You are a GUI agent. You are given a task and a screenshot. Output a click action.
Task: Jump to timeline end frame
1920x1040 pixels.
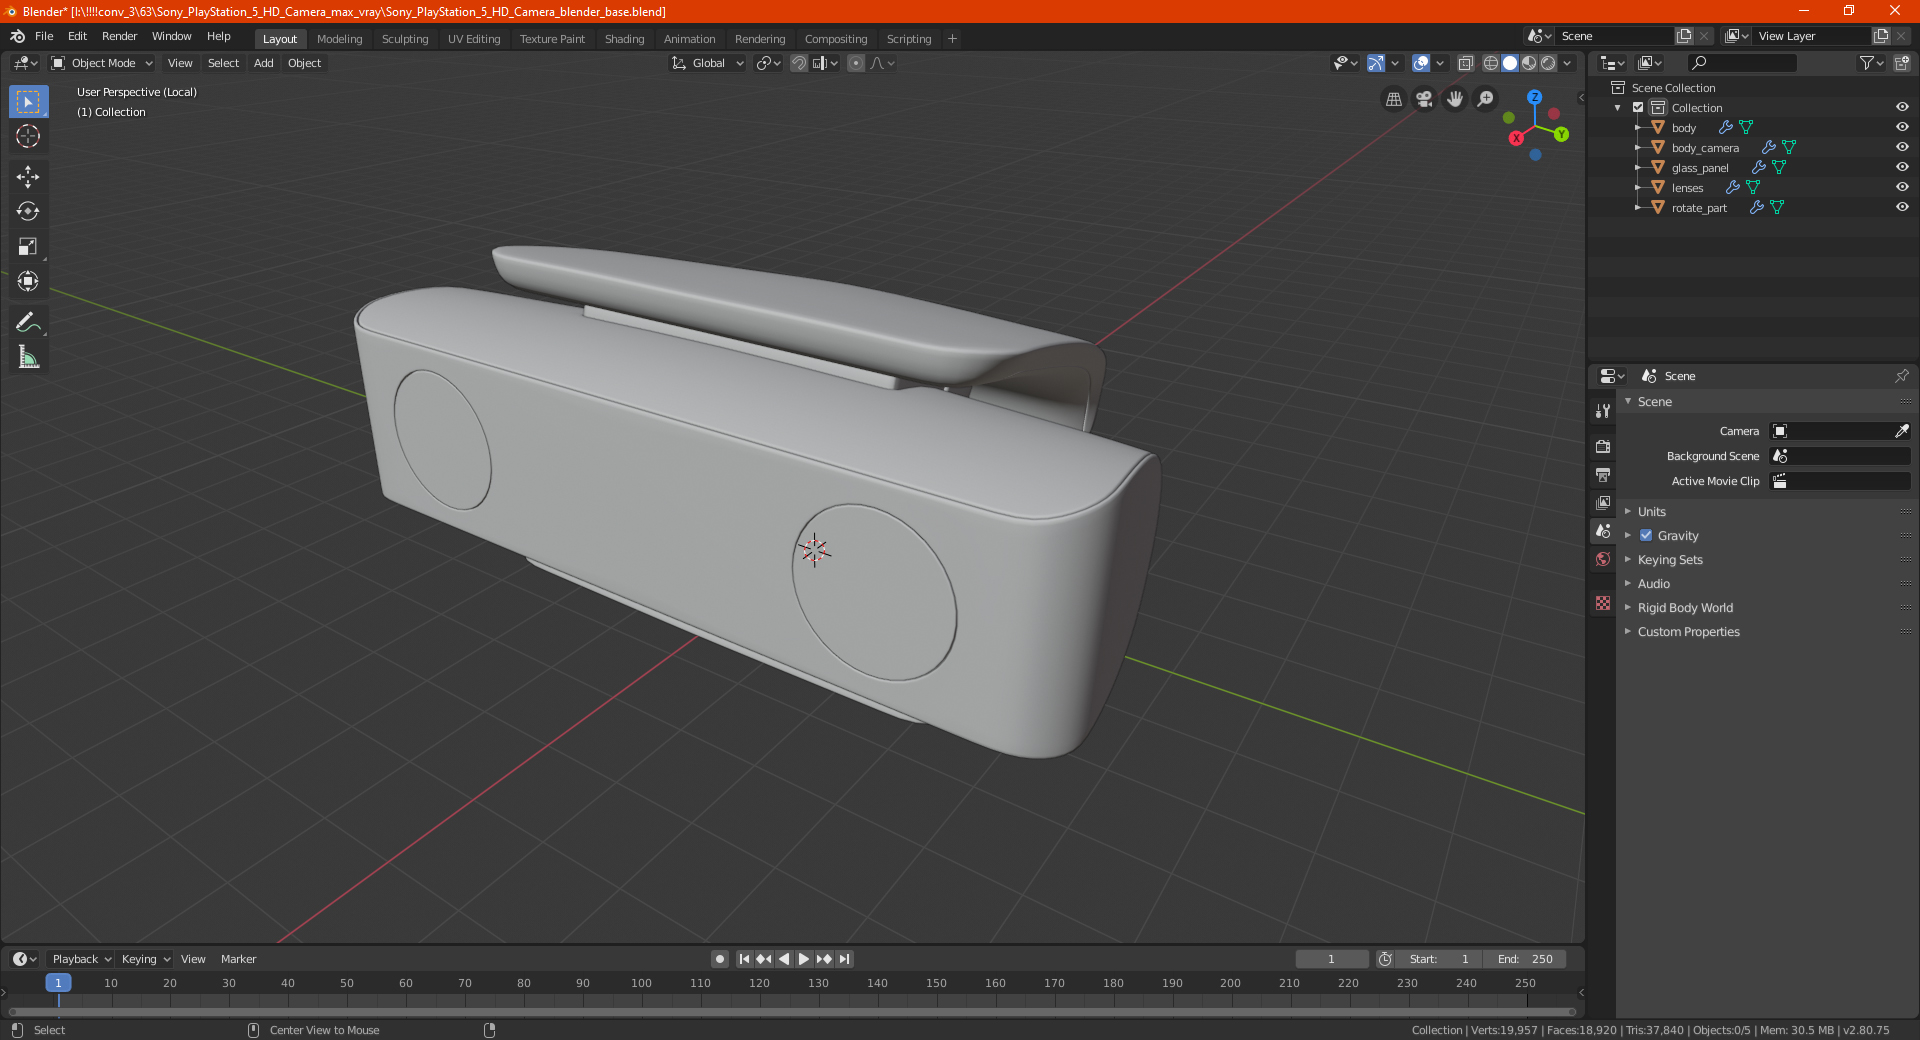coord(844,959)
